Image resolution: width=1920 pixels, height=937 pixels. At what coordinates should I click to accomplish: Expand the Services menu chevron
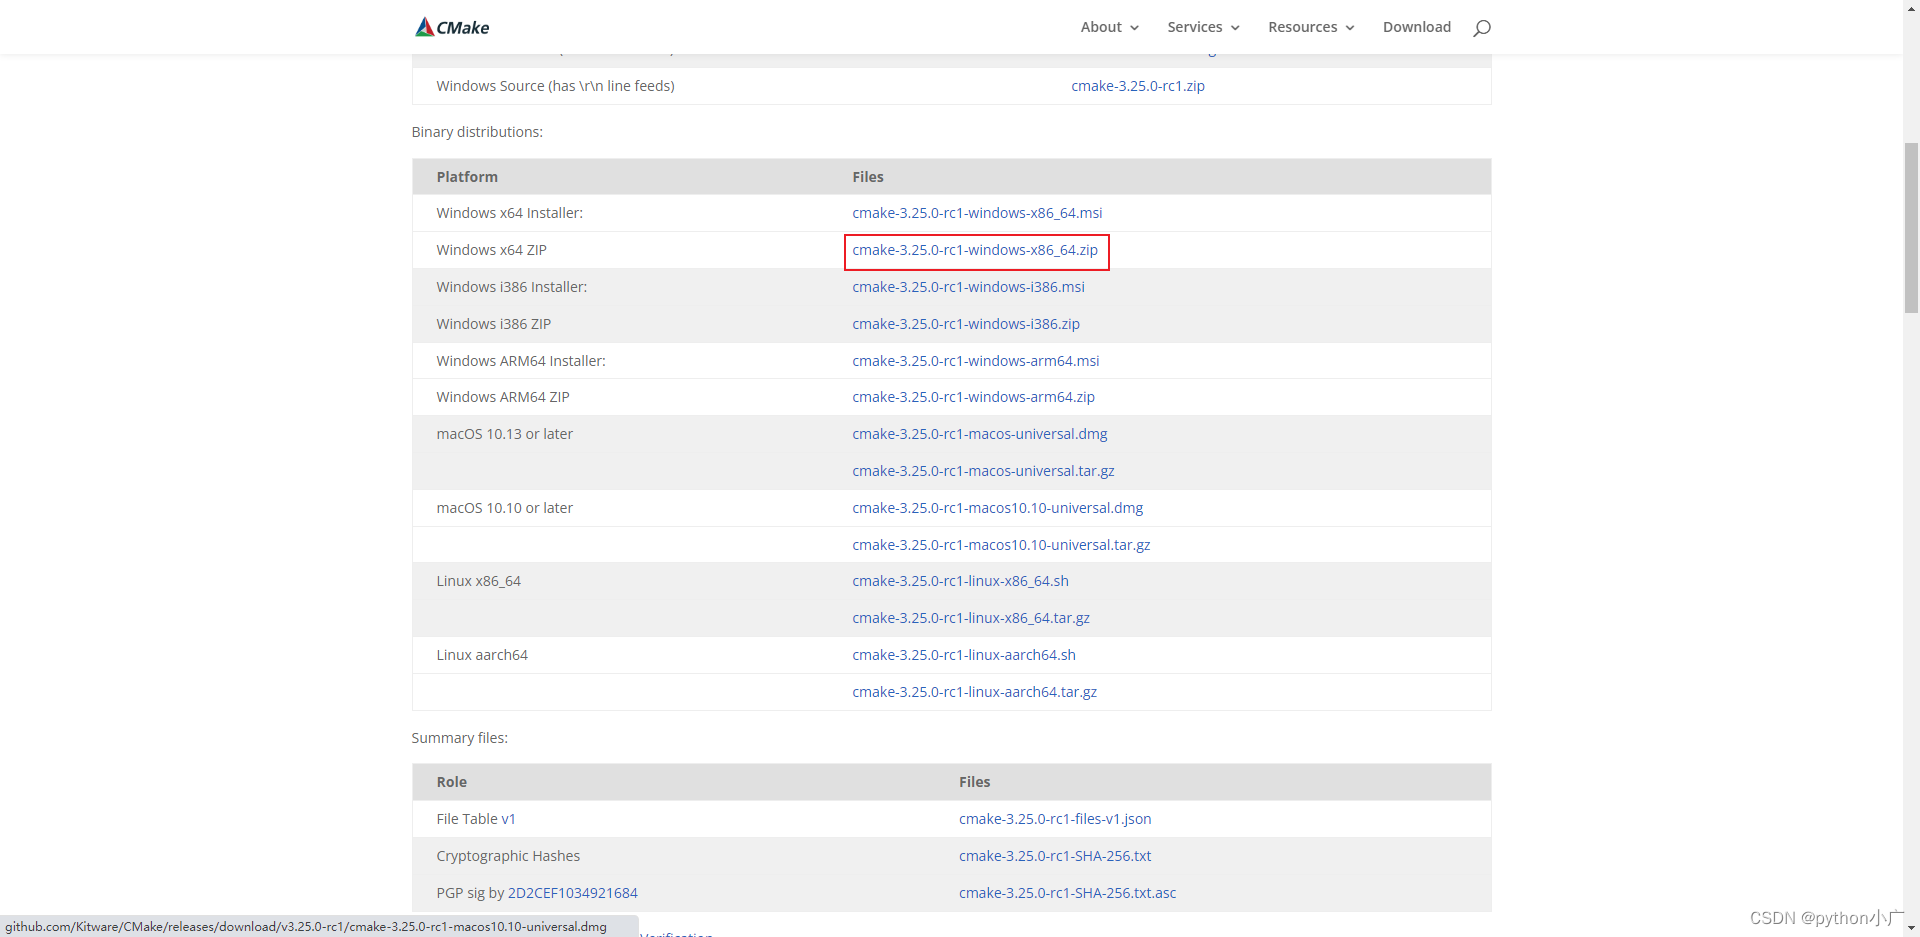(x=1235, y=28)
